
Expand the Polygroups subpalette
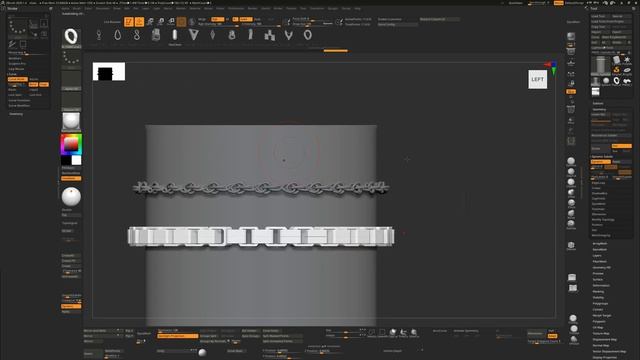(600, 304)
